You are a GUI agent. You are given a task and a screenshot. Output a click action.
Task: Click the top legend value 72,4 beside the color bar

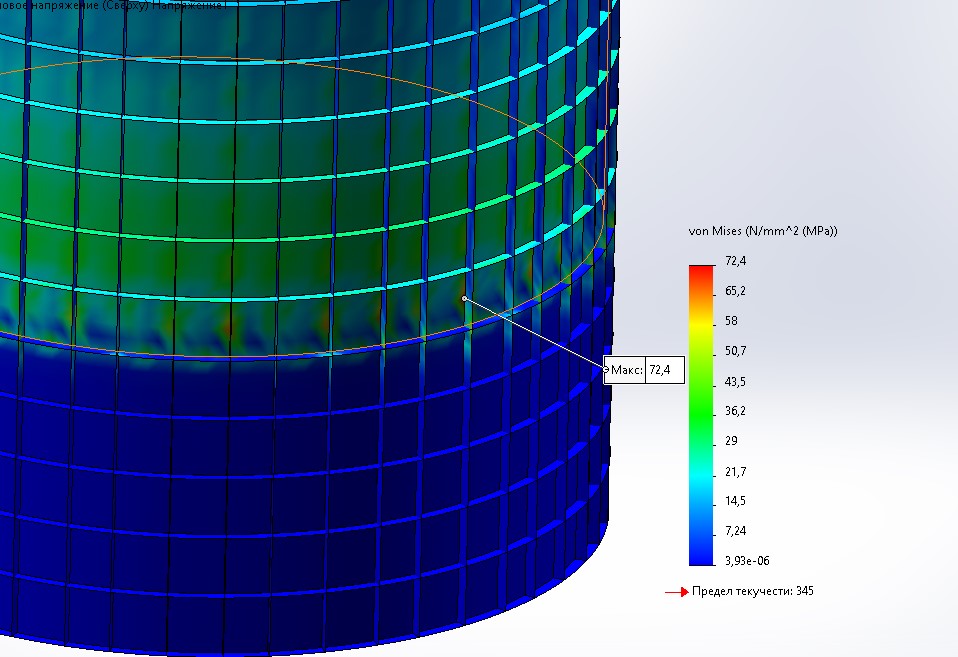[x=735, y=261]
